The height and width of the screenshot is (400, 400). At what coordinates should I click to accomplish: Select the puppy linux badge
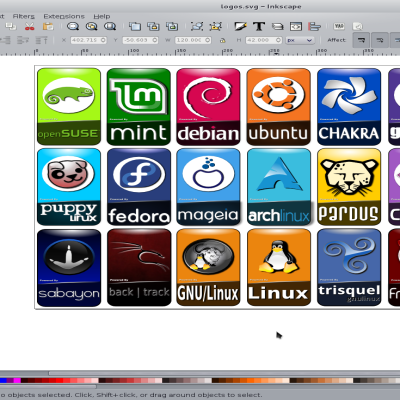[x=69, y=187]
